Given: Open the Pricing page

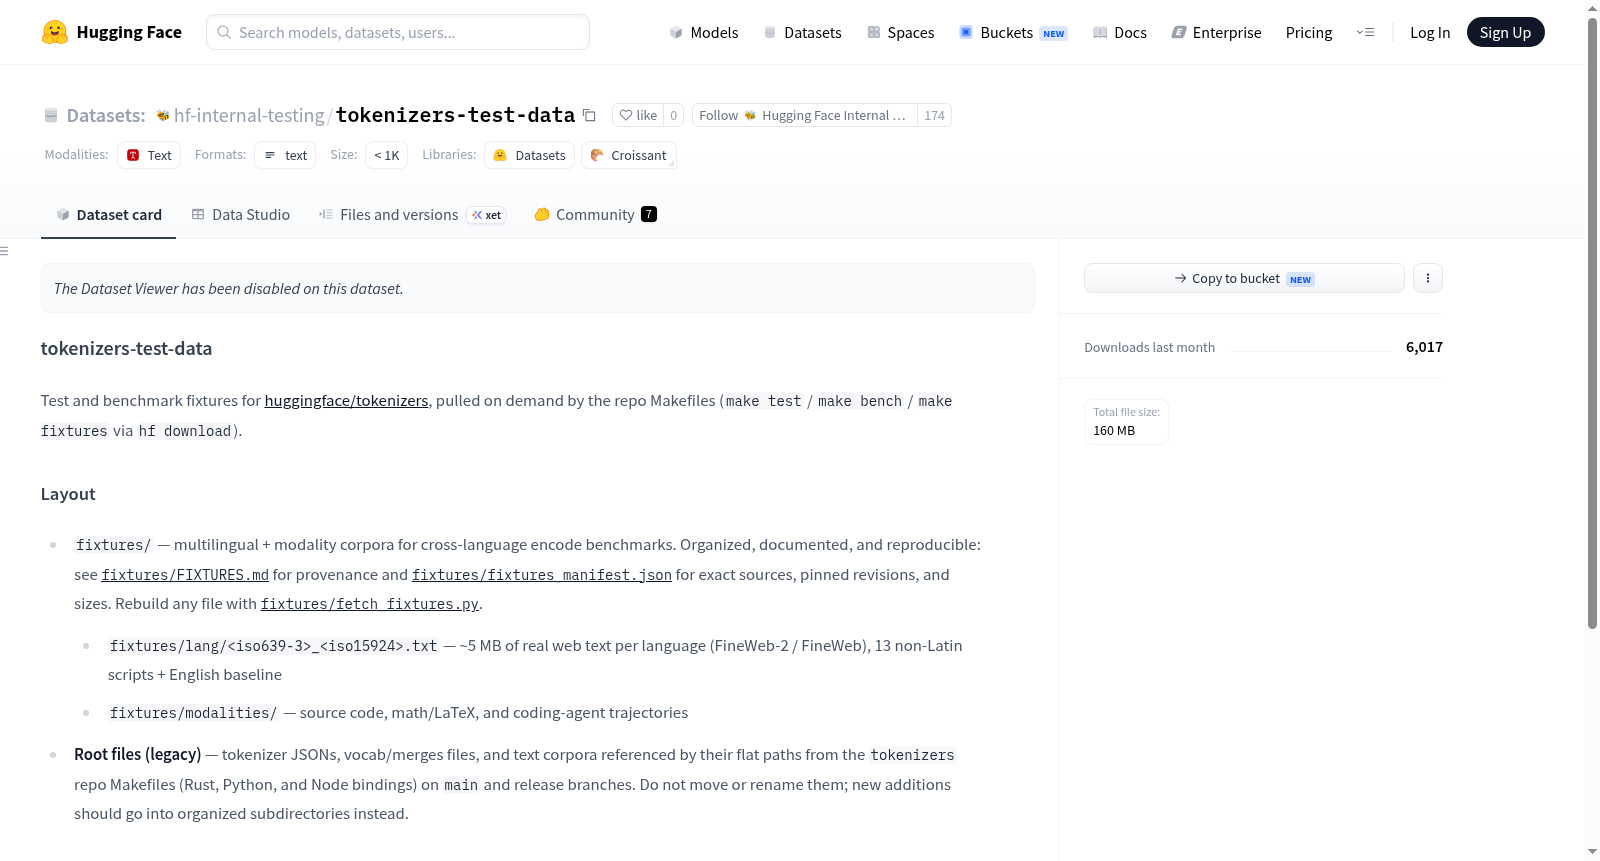Looking at the screenshot, I should [1309, 32].
